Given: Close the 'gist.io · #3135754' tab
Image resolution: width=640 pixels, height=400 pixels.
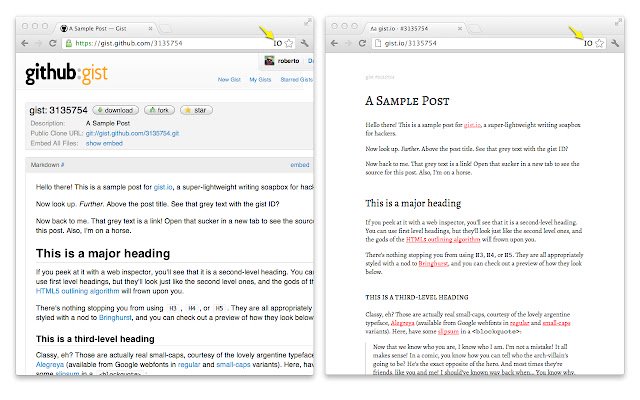Looking at the screenshot, I should [460, 29].
